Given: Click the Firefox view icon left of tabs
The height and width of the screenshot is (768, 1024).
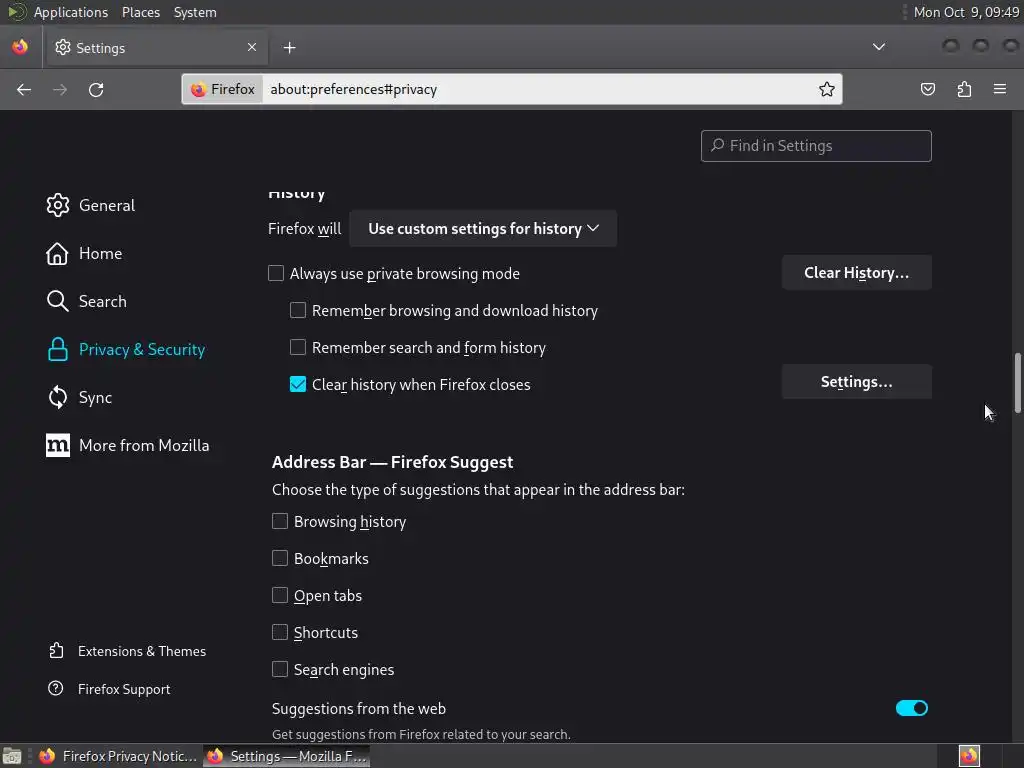Looking at the screenshot, I should 20,47.
